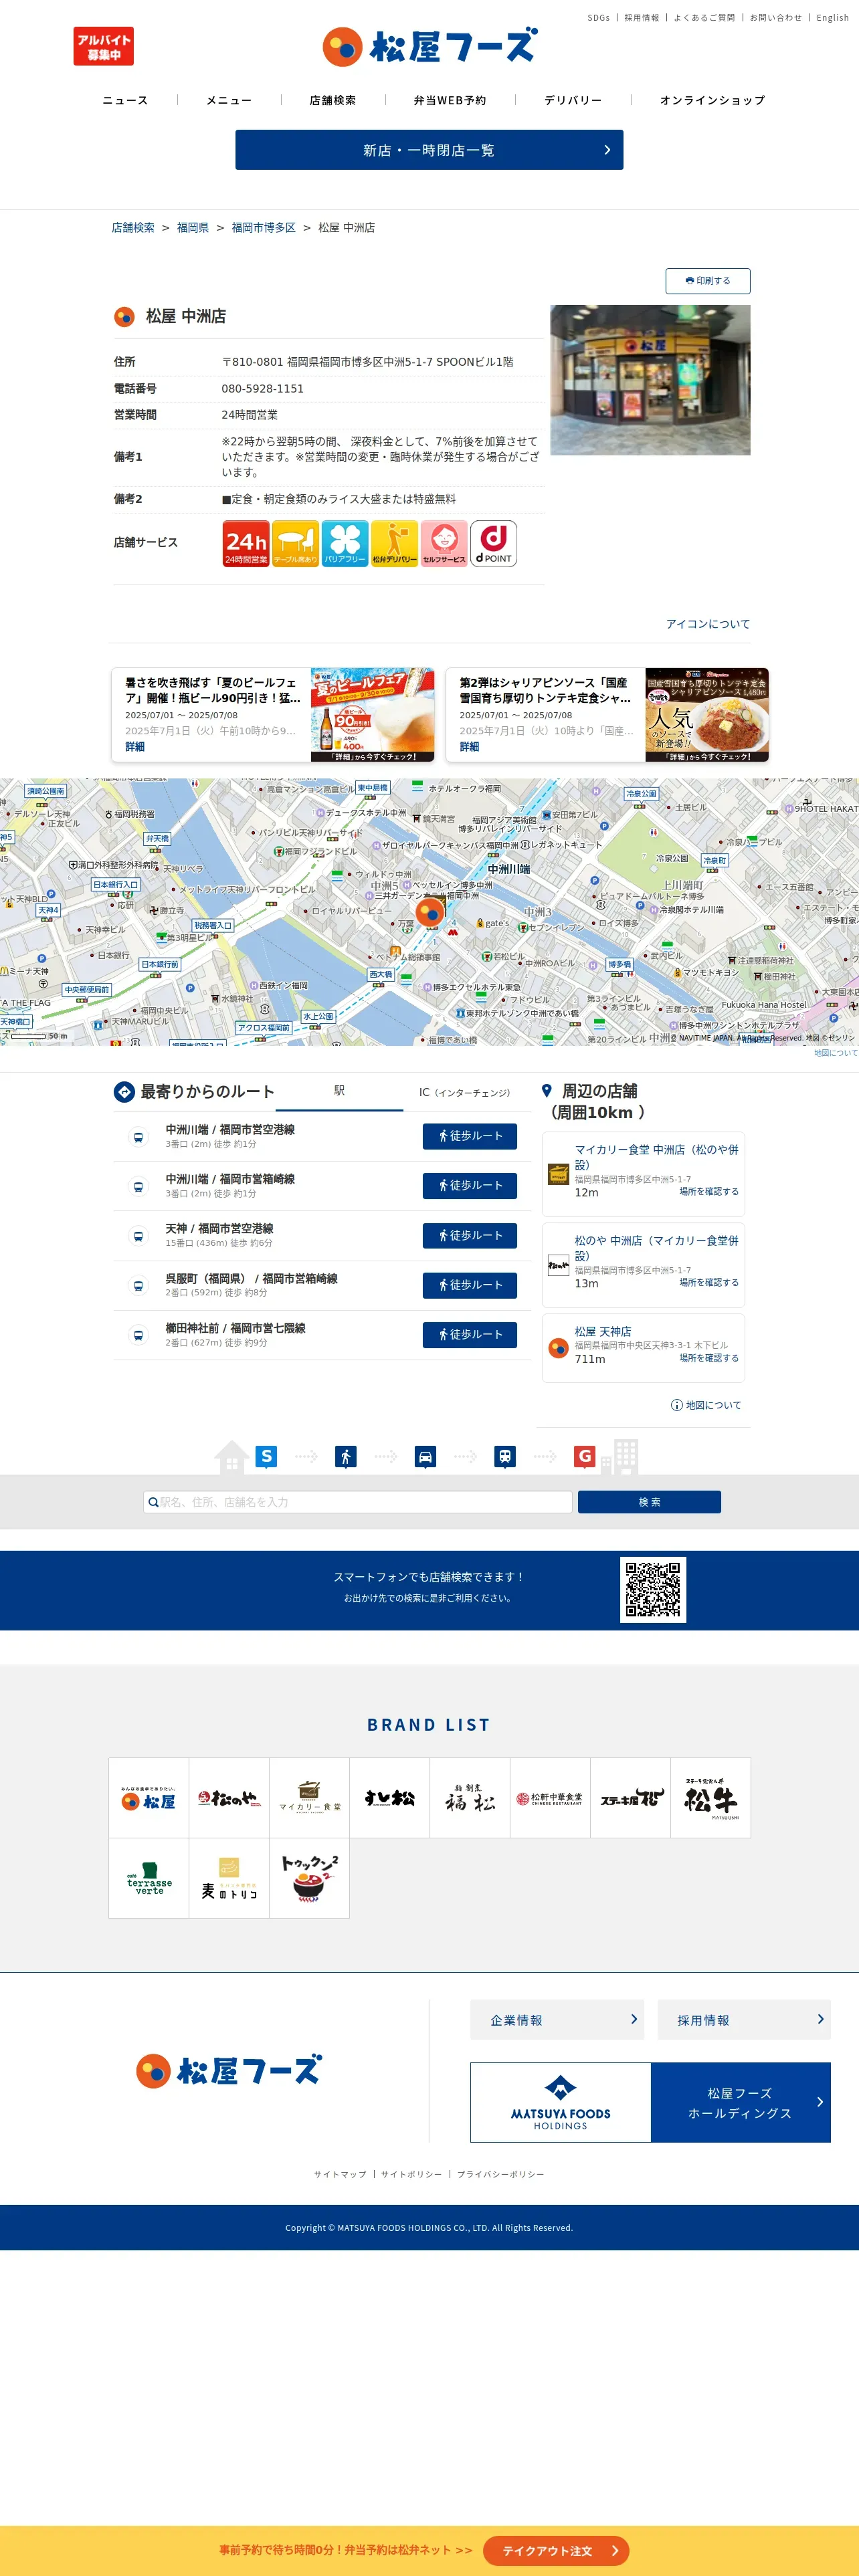
Task: Click the テイクアウト注文 orange button
Action: tap(556, 2551)
